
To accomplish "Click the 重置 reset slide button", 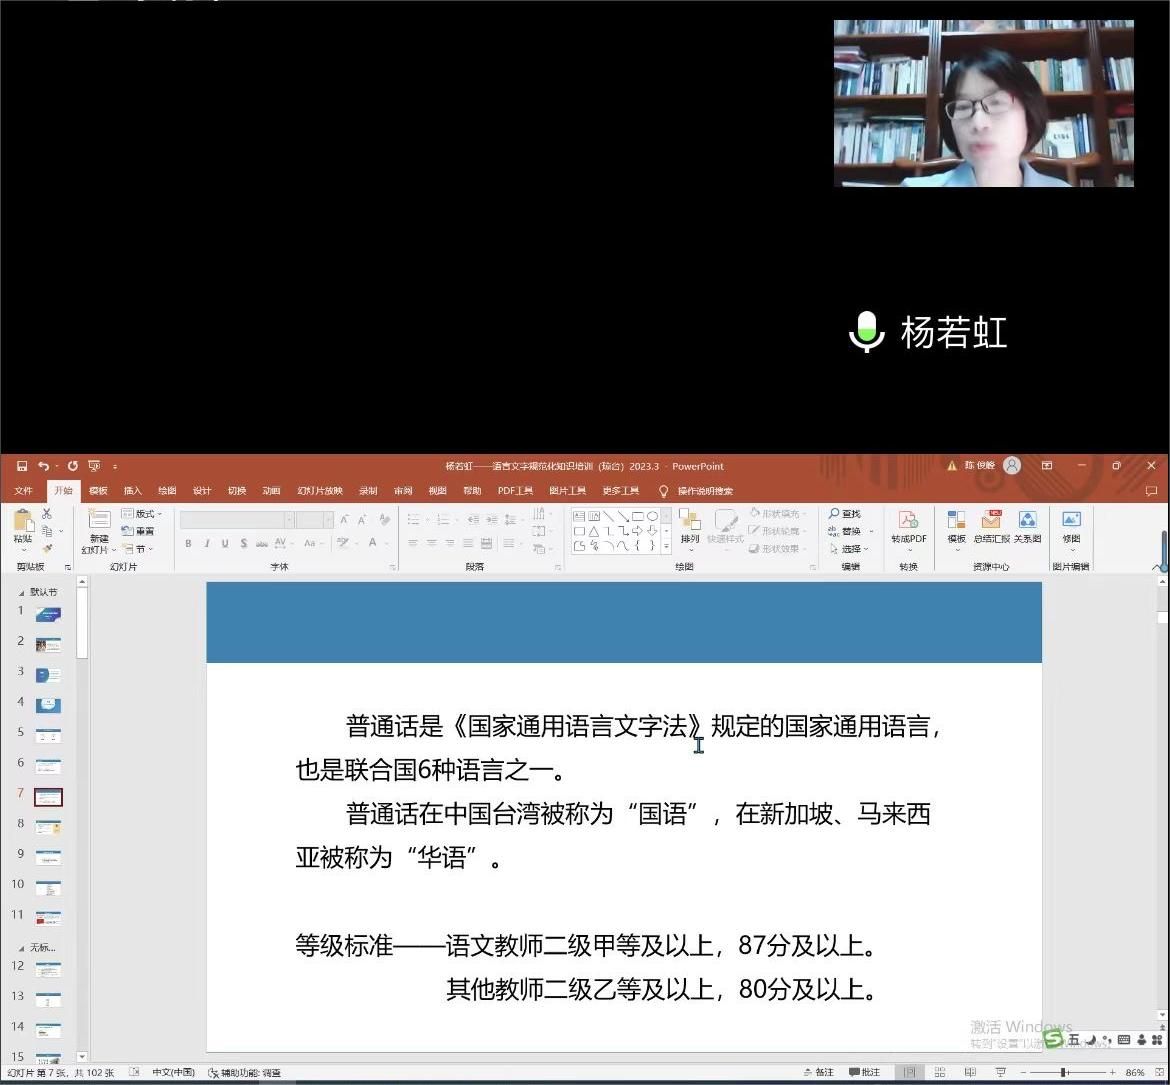I will pos(139,531).
